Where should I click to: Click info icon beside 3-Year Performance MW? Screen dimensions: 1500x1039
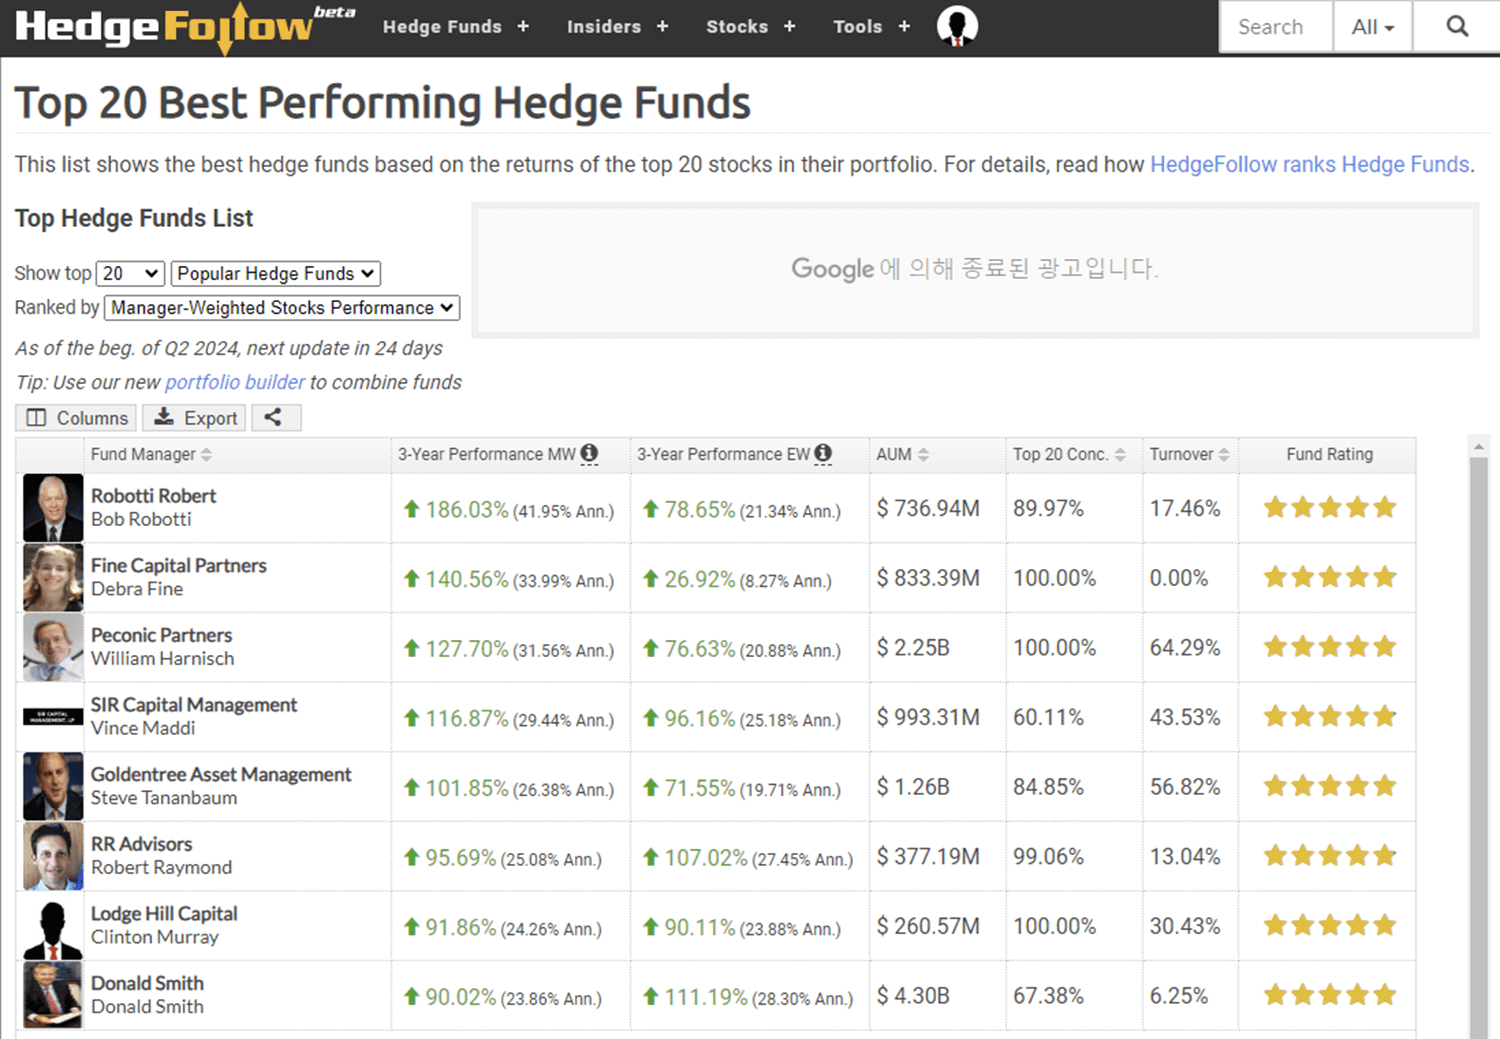590,453
